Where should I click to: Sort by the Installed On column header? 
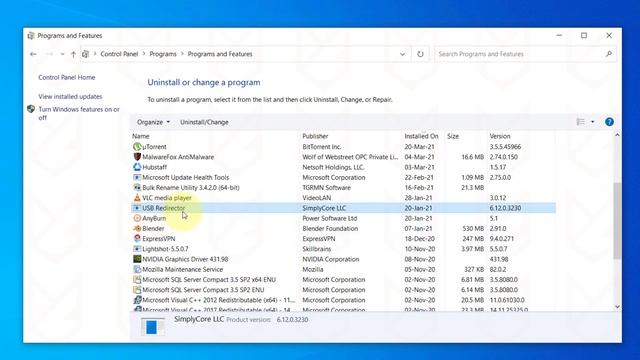[x=421, y=136]
